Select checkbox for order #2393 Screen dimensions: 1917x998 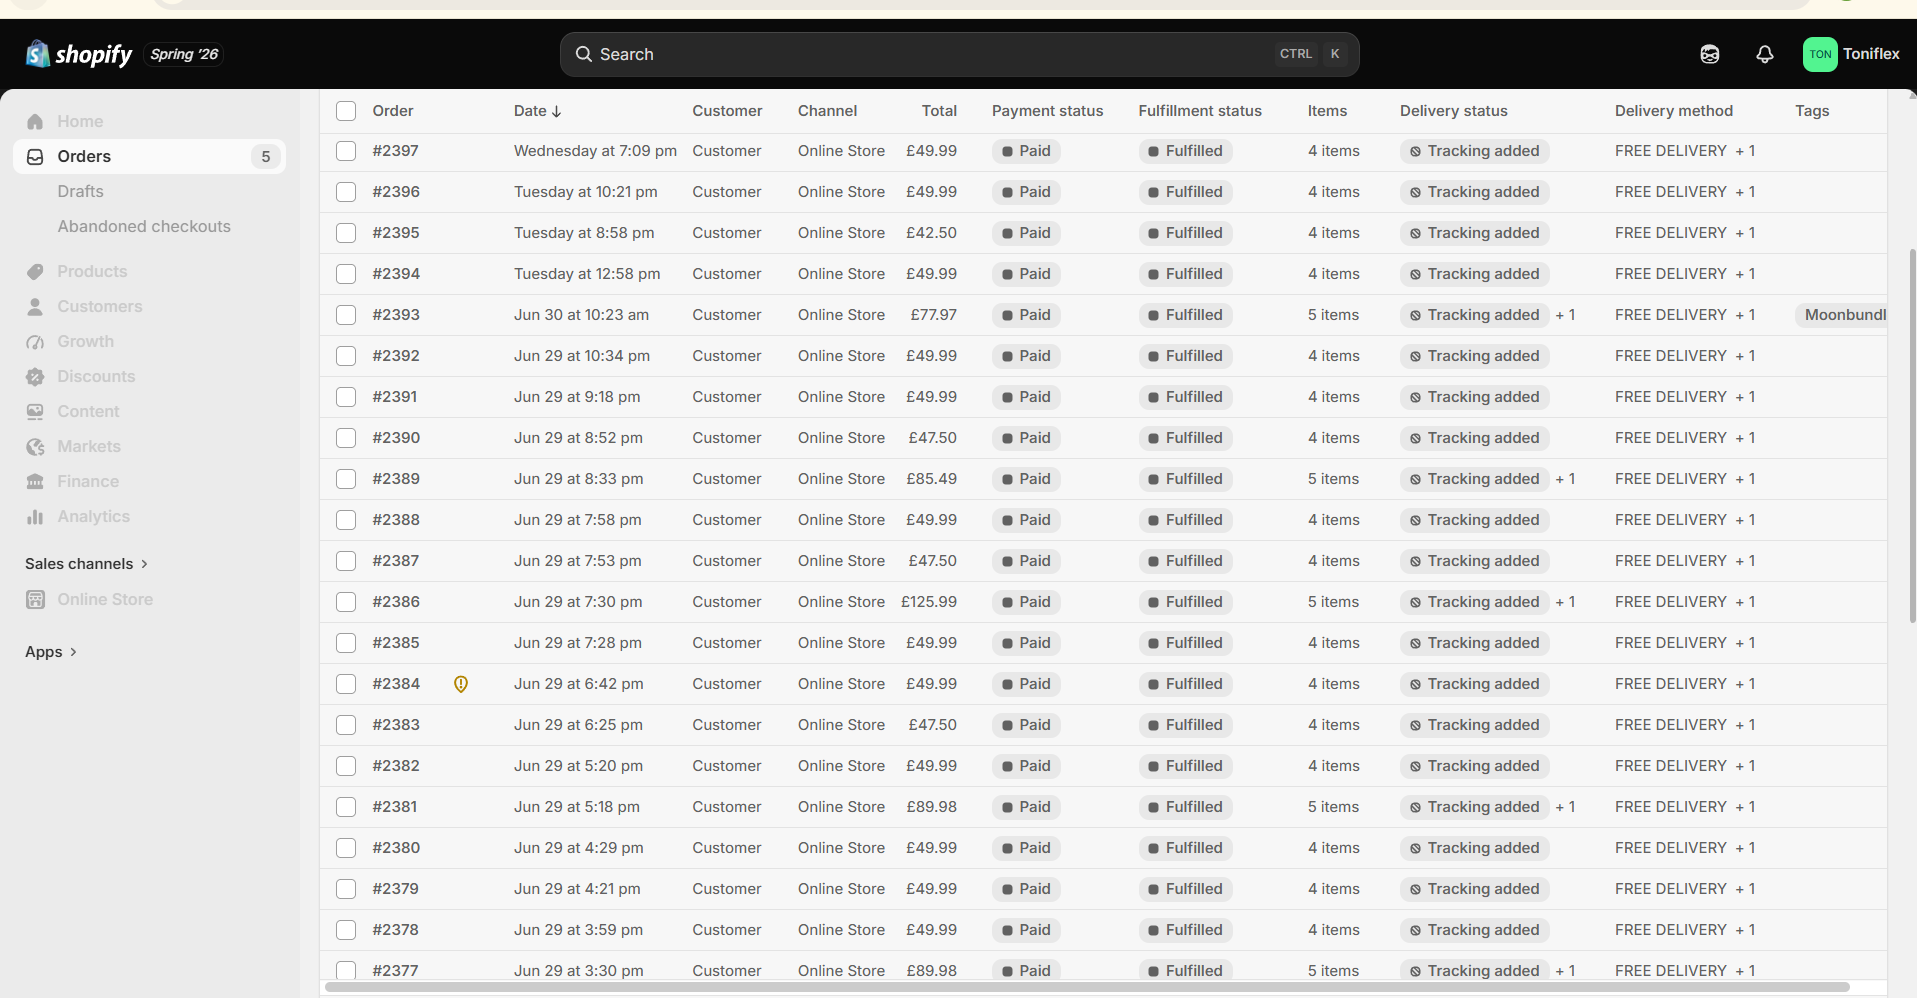click(346, 315)
